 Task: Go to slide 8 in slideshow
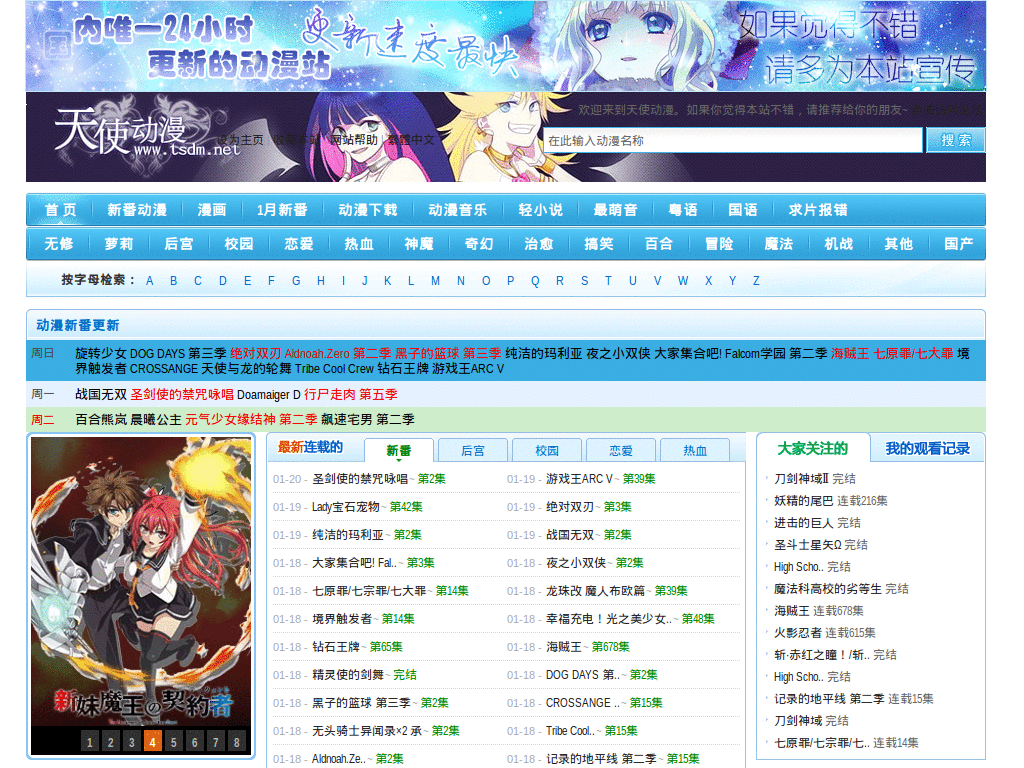(x=236, y=742)
